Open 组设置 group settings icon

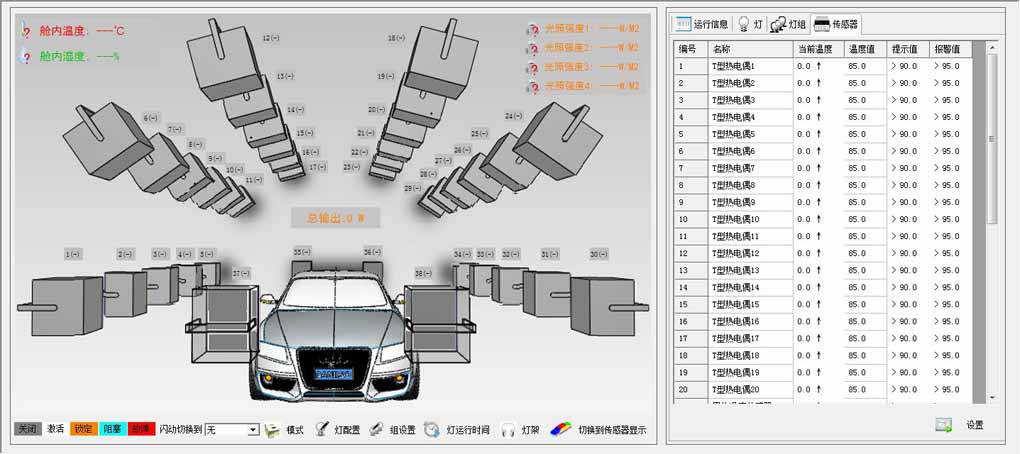pyautogui.click(x=376, y=430)
